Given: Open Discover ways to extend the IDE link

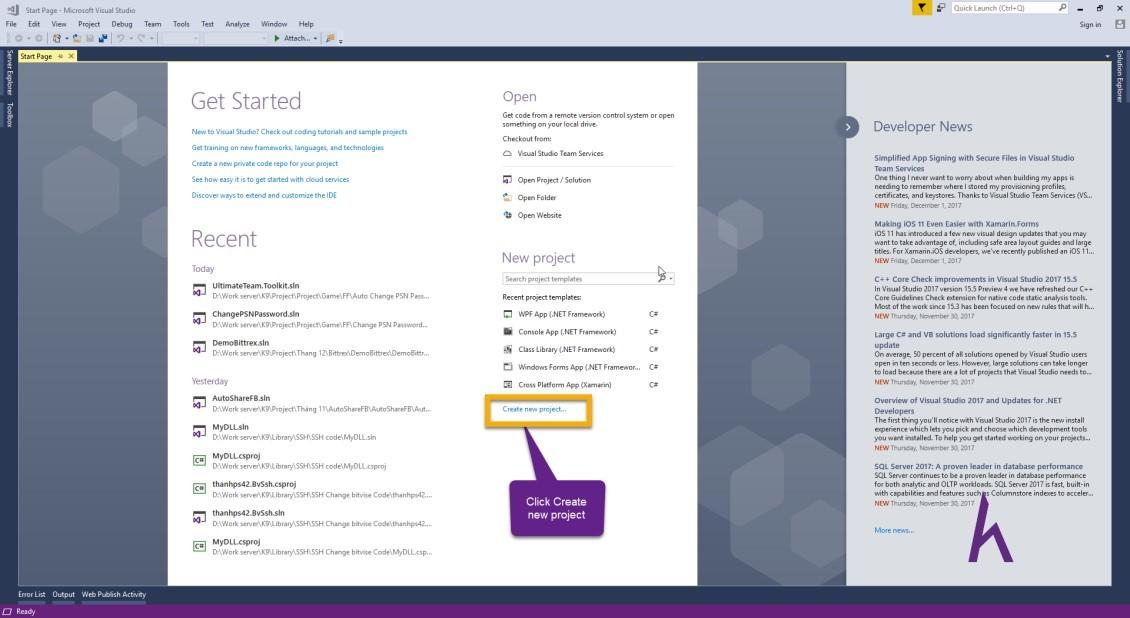Looking at the screenshot, I should tap(264, 195).
